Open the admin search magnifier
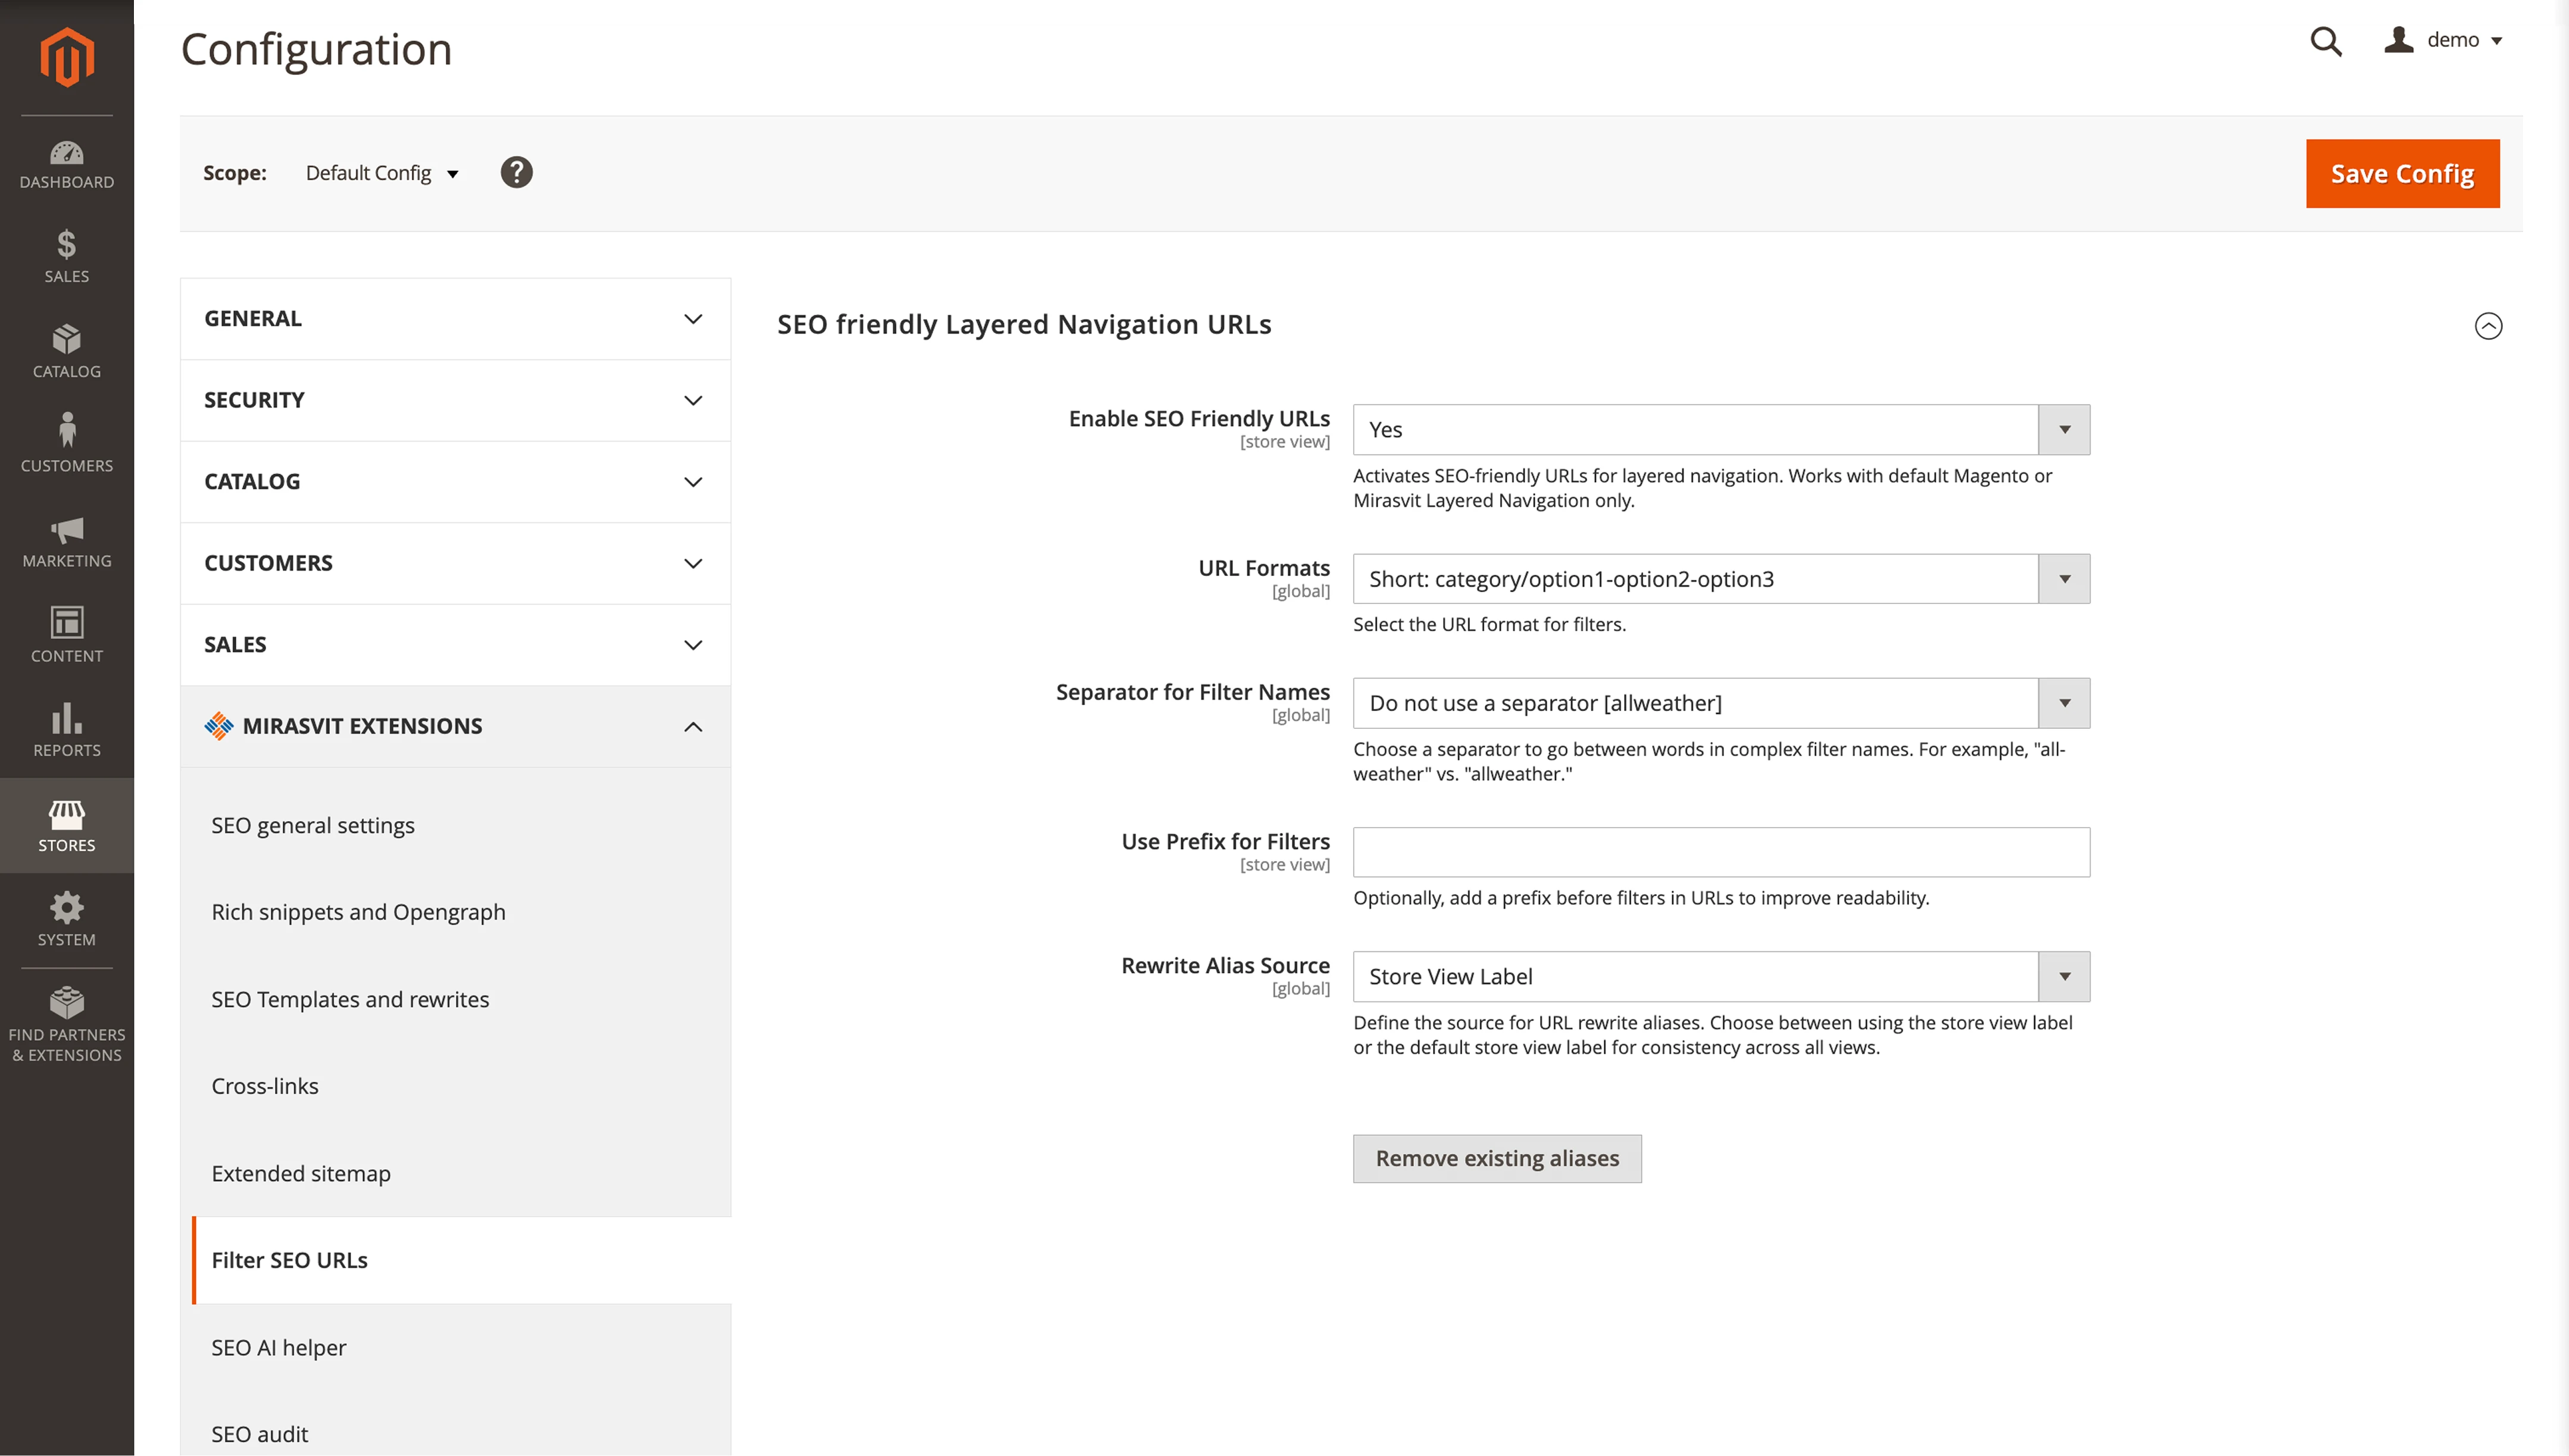This screenshot has height=1456, width=2569. (x=2326, y=42)
